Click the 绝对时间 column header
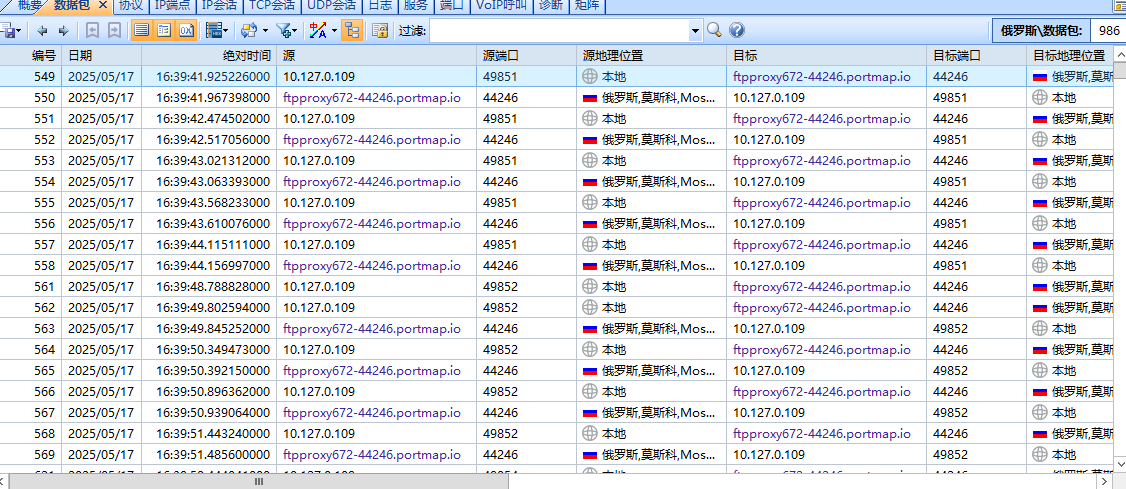 246,55
